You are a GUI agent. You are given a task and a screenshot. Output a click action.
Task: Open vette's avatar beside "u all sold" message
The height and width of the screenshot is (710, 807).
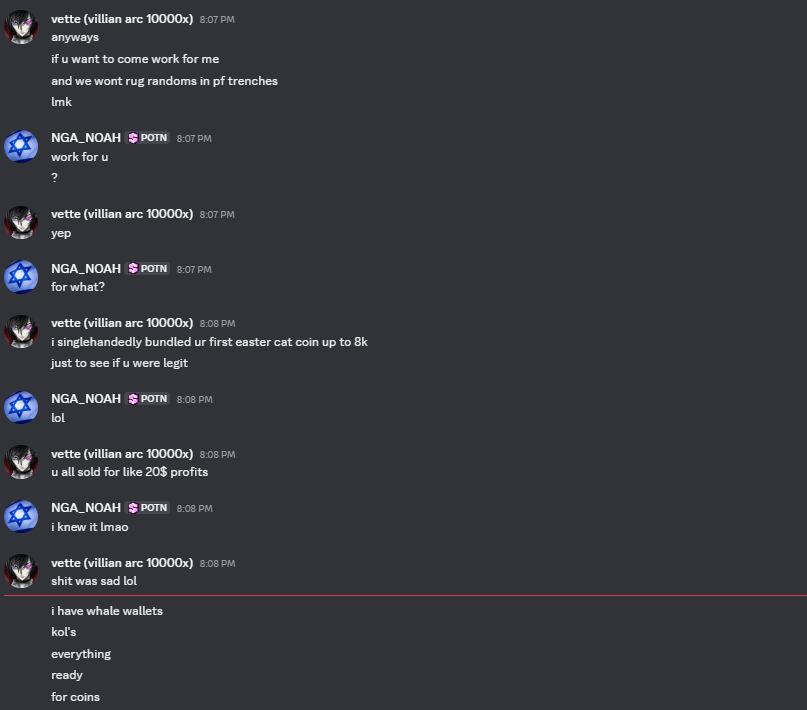21,462
